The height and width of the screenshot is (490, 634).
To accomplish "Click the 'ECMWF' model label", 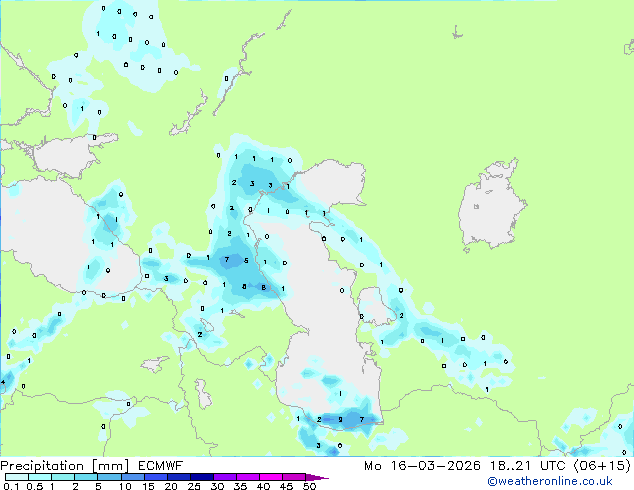I will tap(161, 466).
